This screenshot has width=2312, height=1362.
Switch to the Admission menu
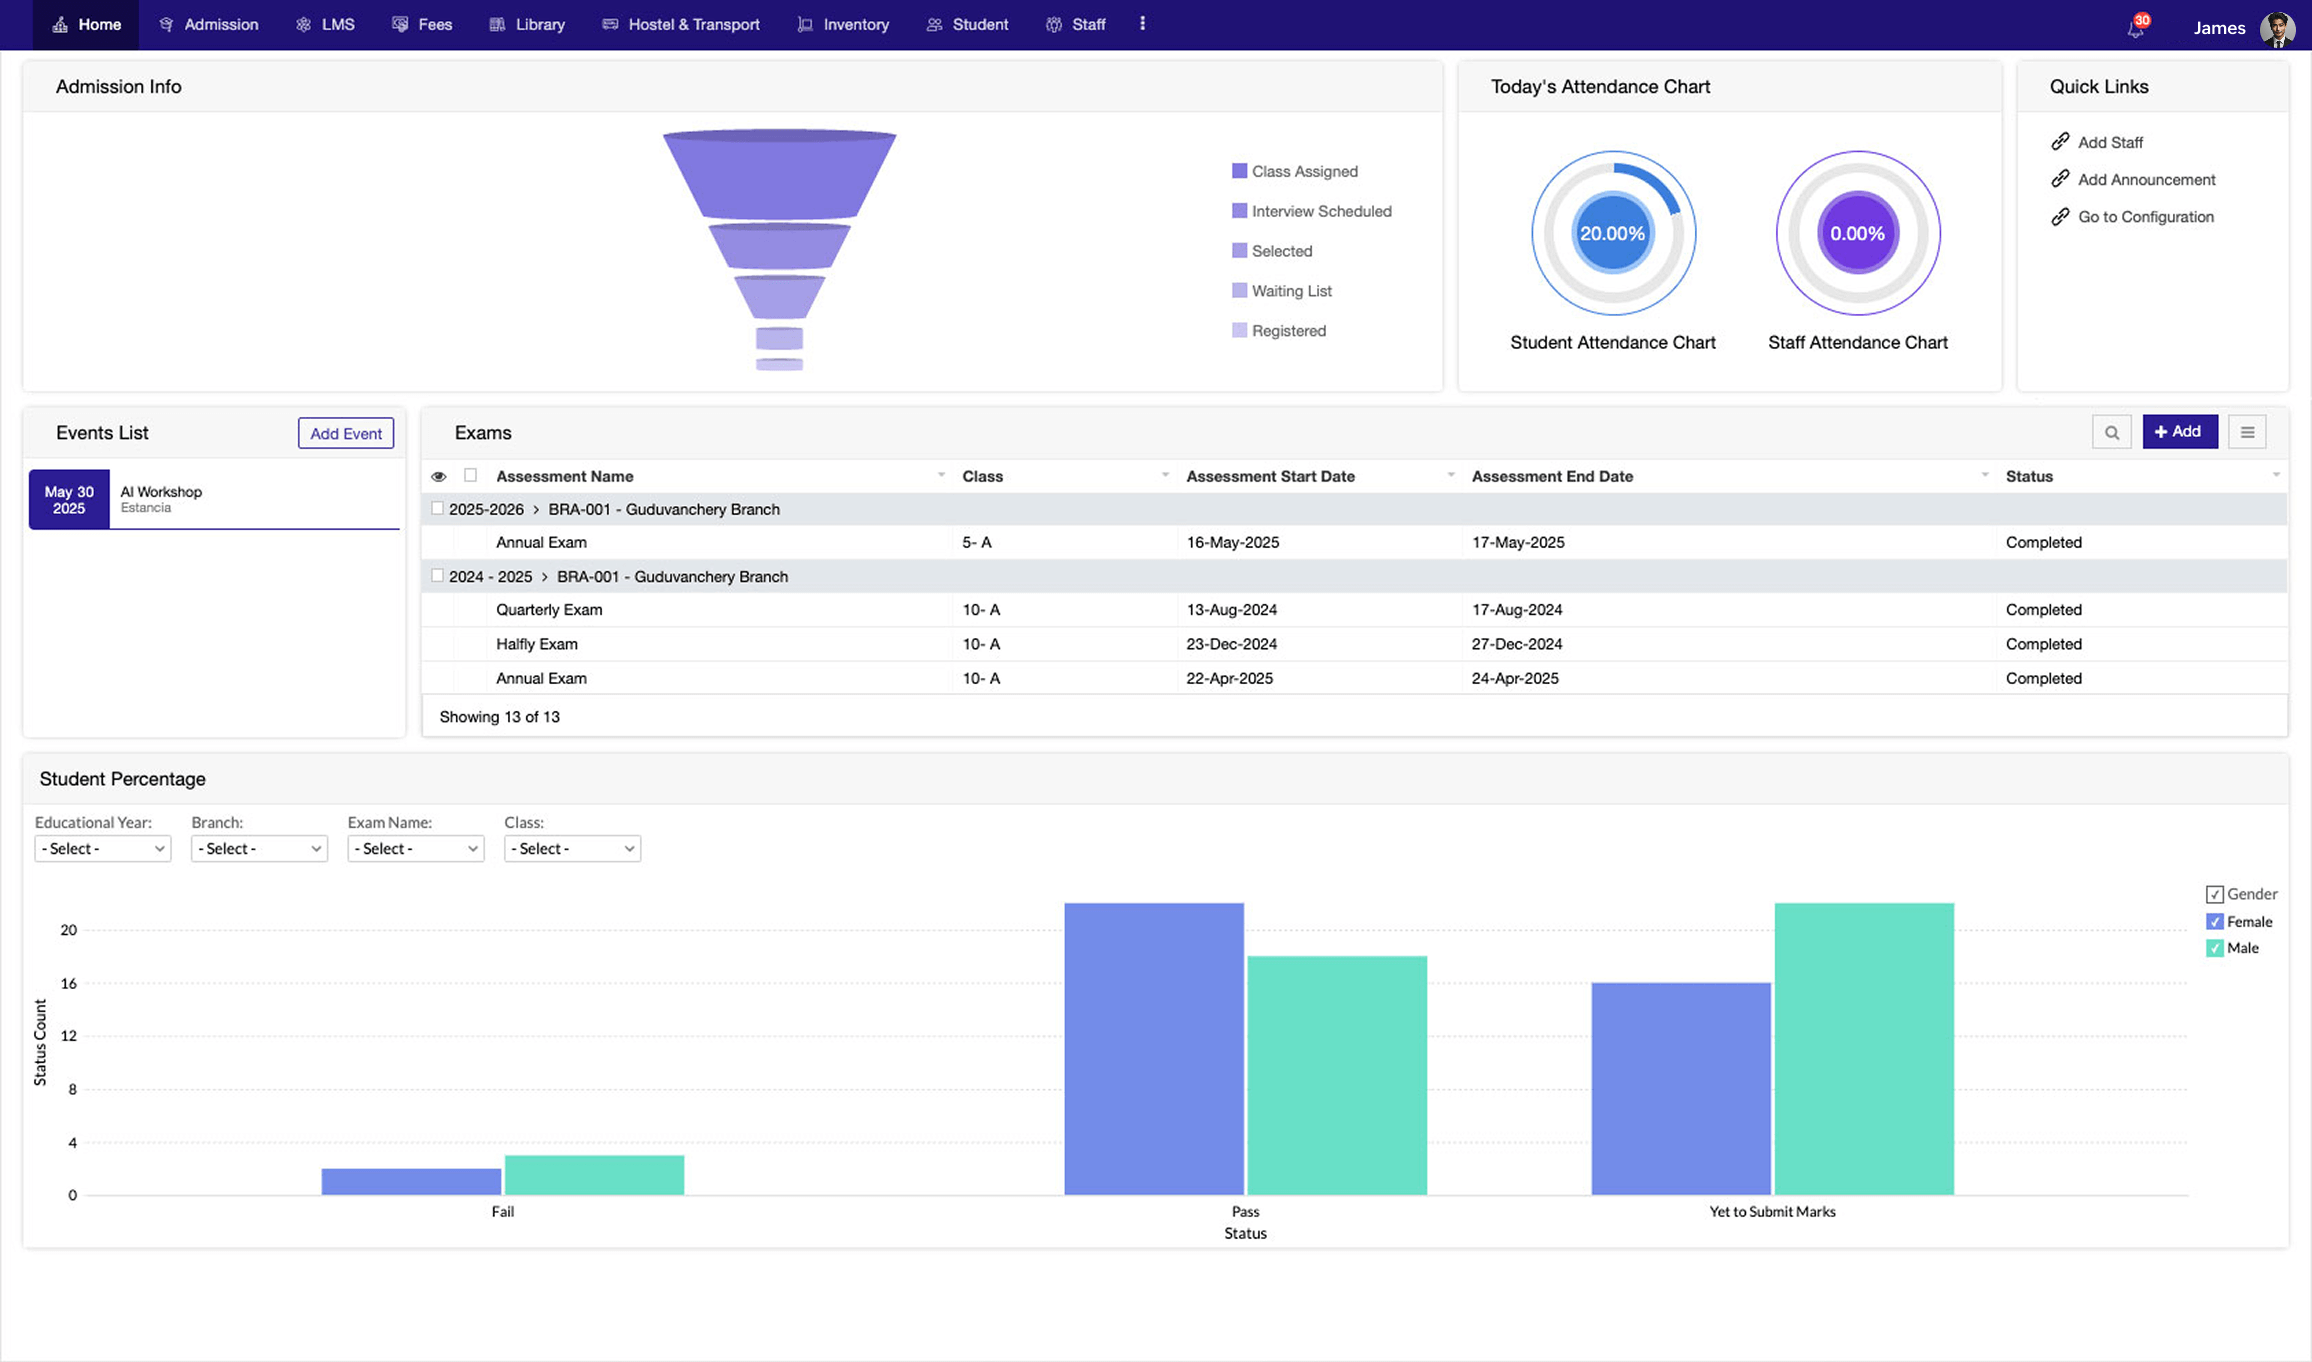[208, 24]
